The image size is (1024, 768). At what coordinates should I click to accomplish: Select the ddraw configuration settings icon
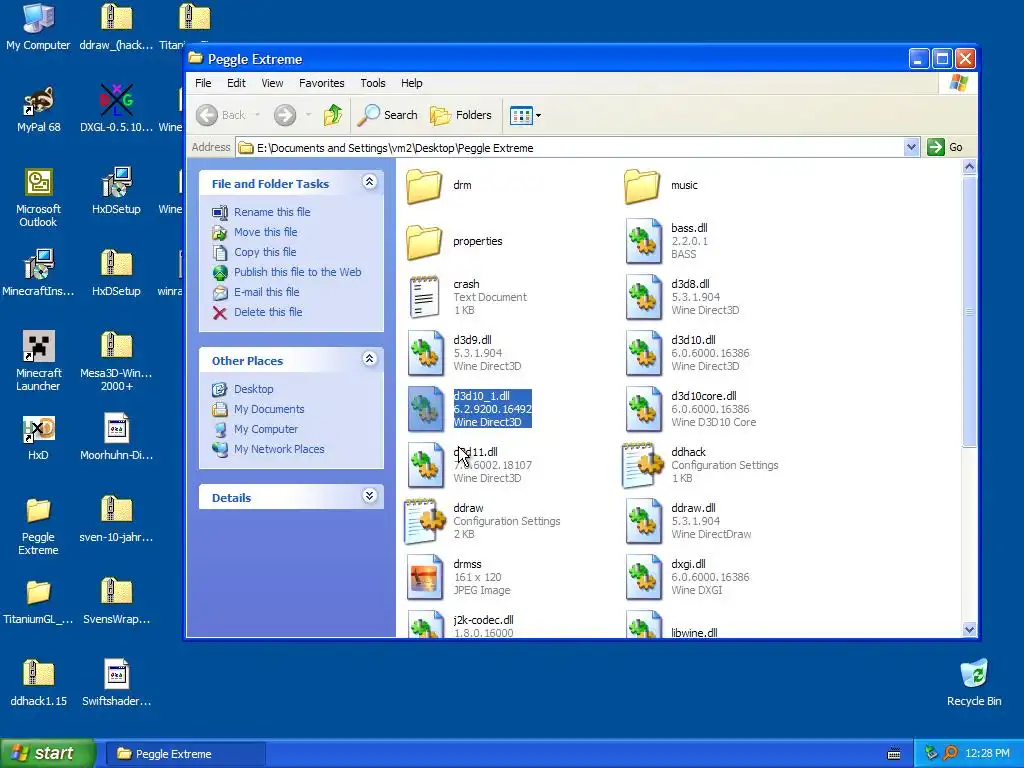(x=424, y=521)
